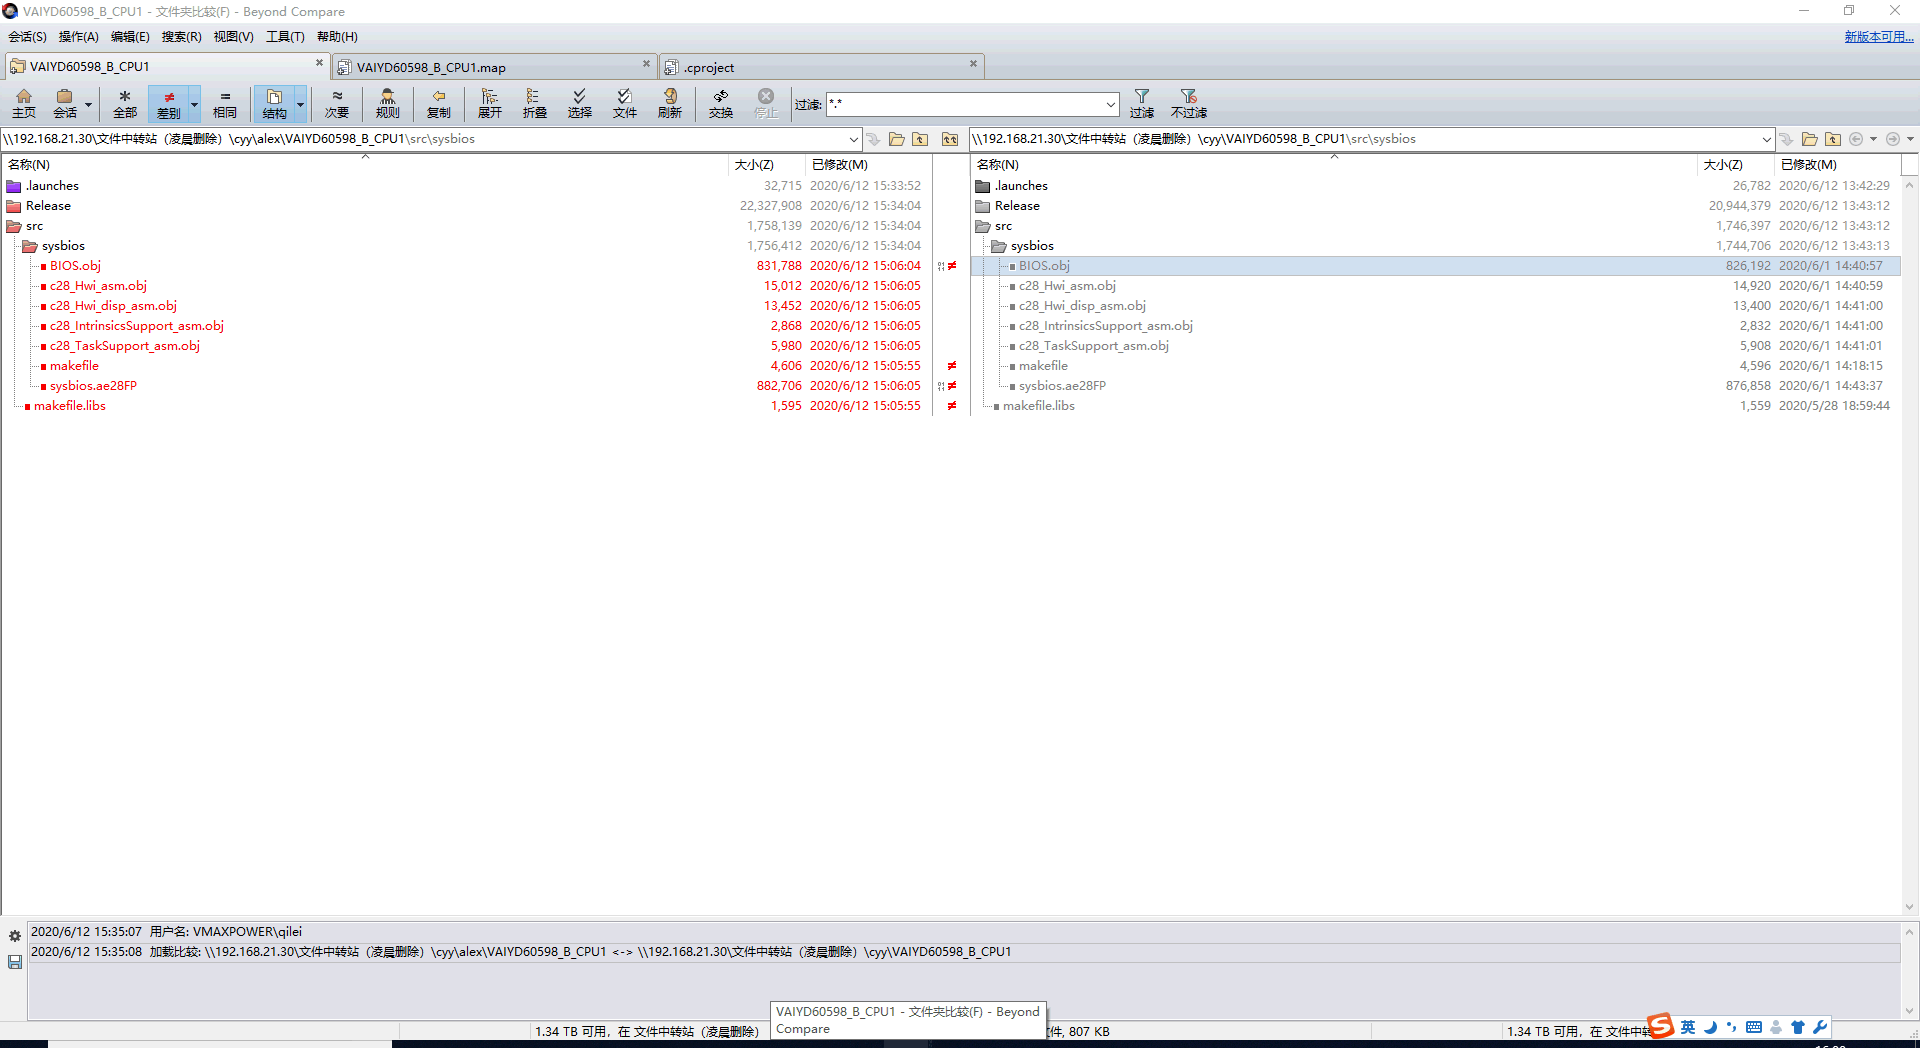Viewport: 1920px width, 1048px height.
Task: Open the 操作(A) menu
Action: (x=78, y=37)
